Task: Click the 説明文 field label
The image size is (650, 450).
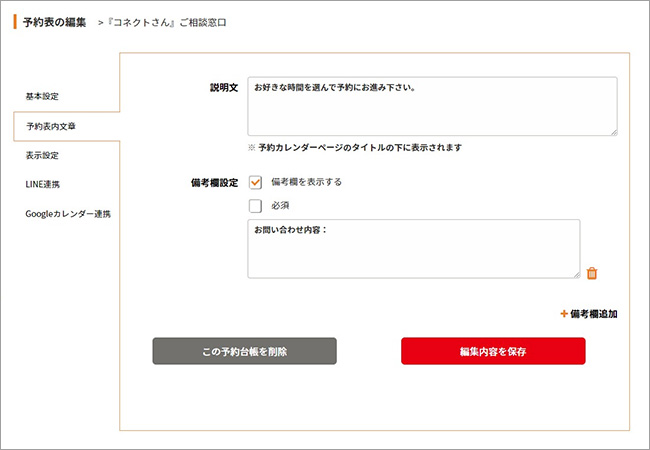Action: coord(223,88)
